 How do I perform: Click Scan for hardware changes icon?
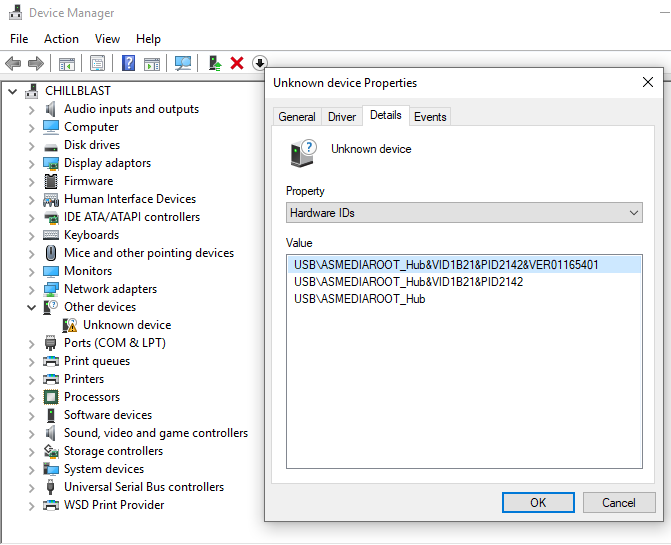tap(183, 64)
